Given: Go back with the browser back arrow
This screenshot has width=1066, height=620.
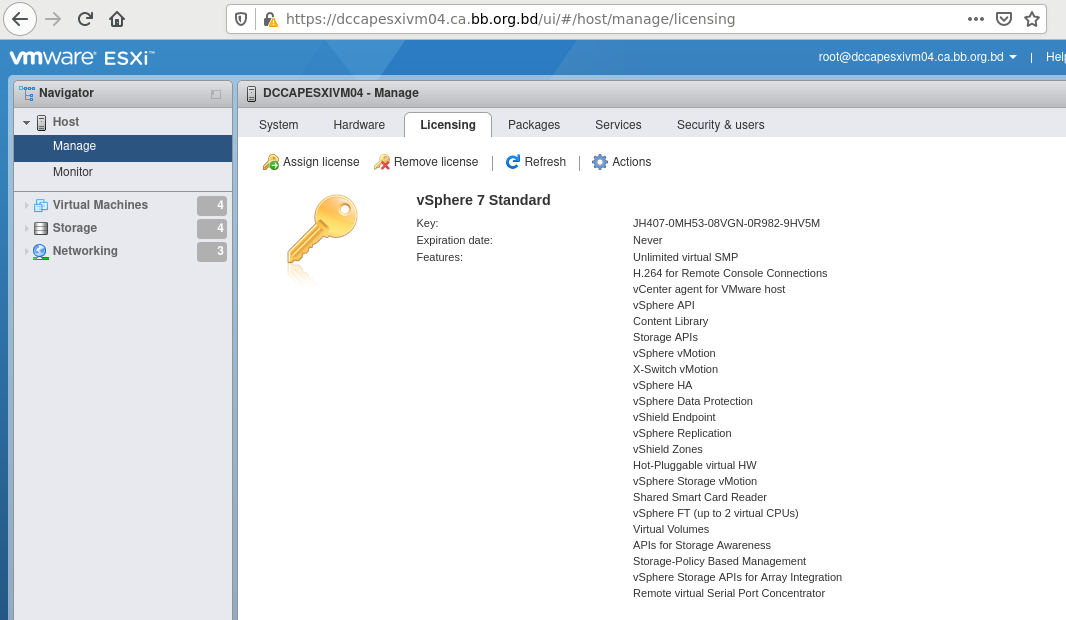Looking at the screenshot, I should coord(20,19).
